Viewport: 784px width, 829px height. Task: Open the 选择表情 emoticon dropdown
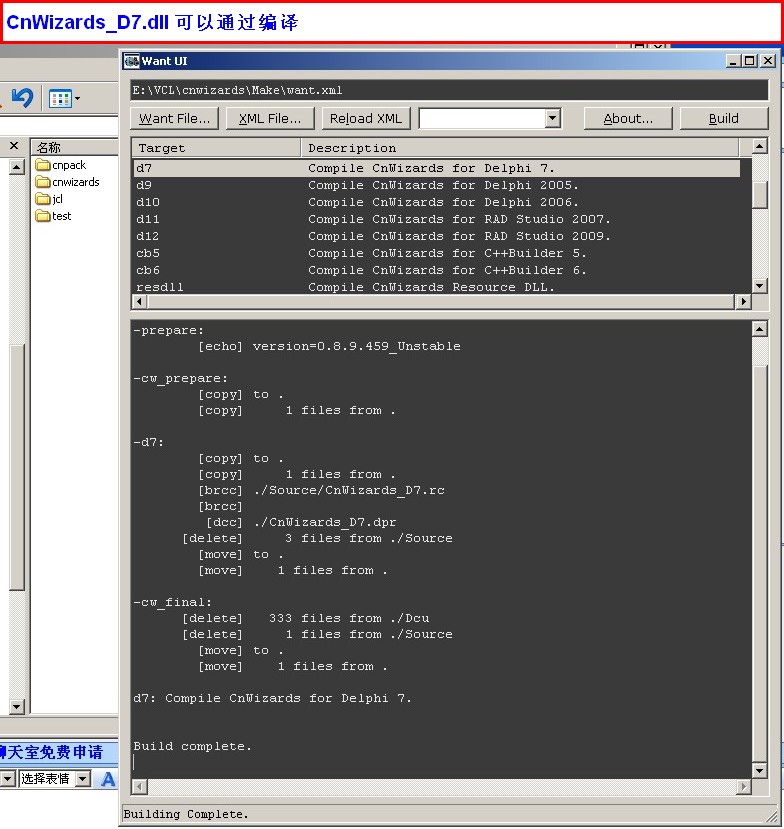tap(82, 779)
